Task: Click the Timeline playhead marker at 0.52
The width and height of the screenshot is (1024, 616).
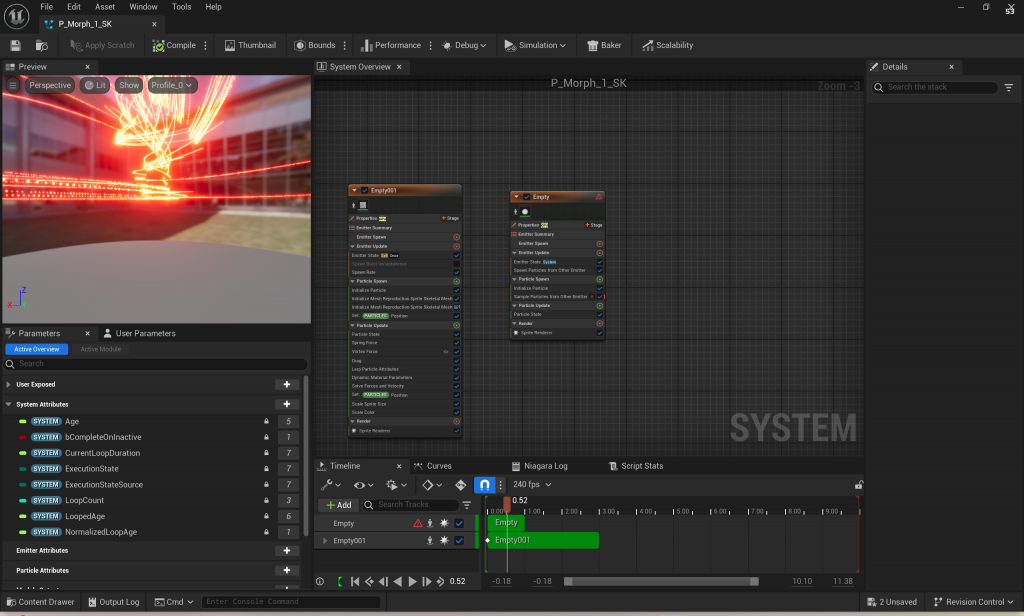Action: coord(507,504)
